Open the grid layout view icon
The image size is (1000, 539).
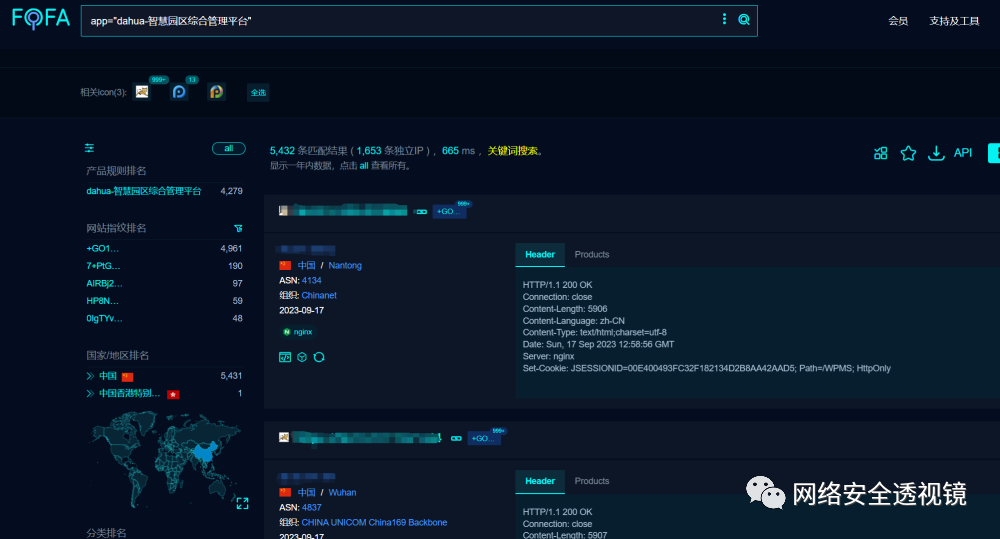click(x=881, y=153)
